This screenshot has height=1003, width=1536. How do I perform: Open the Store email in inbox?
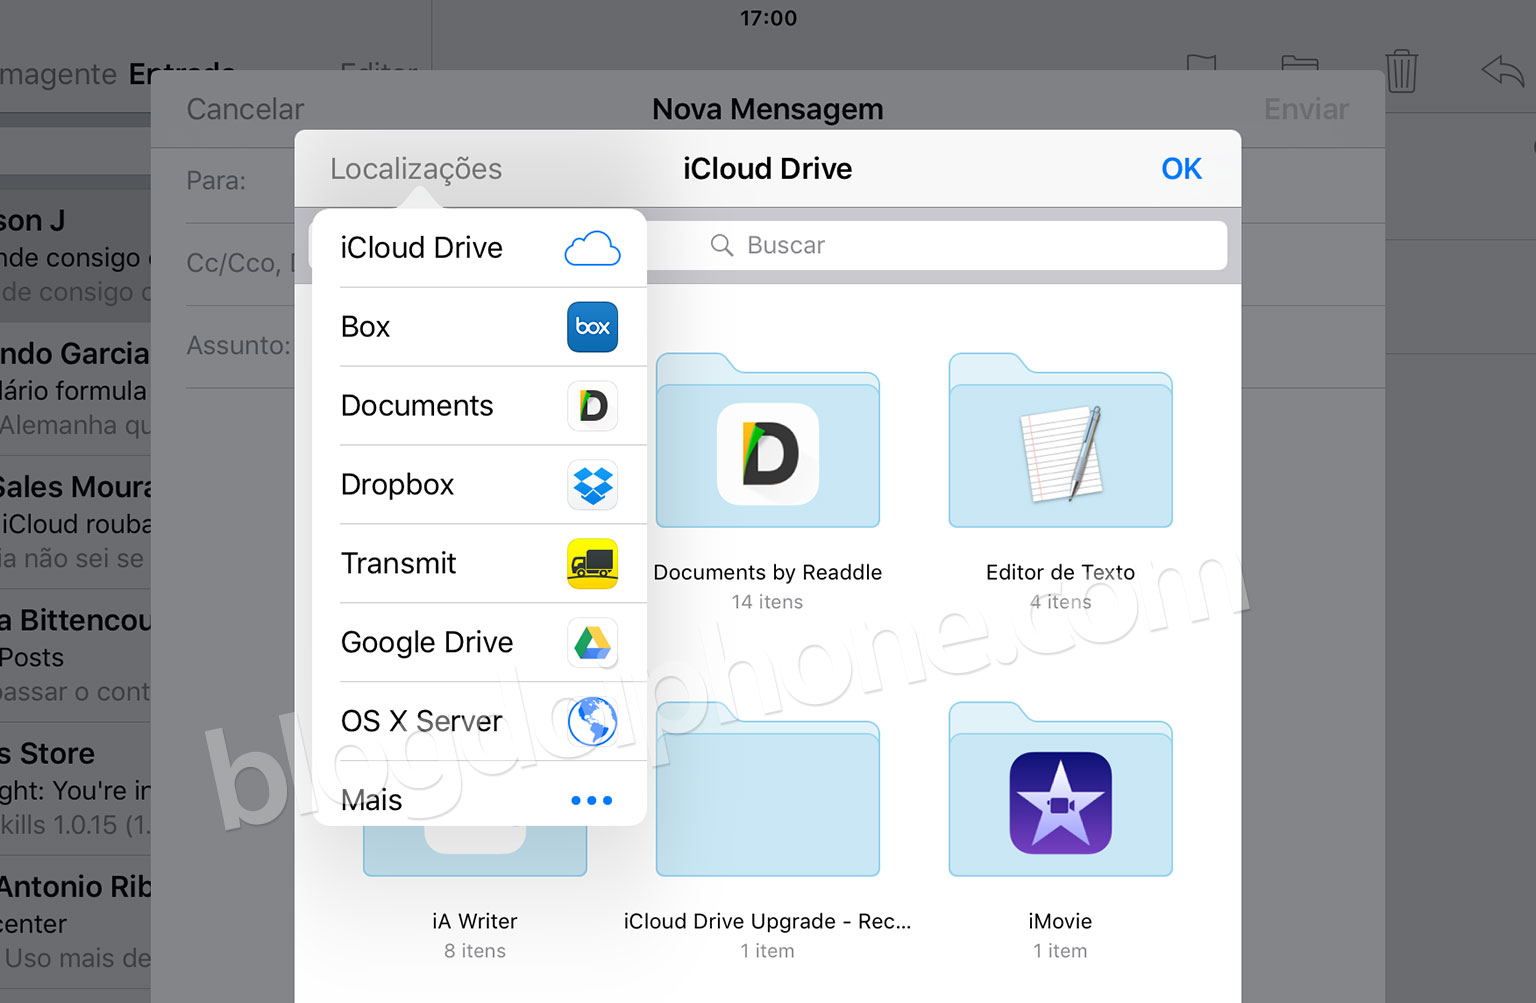[75, 789]
